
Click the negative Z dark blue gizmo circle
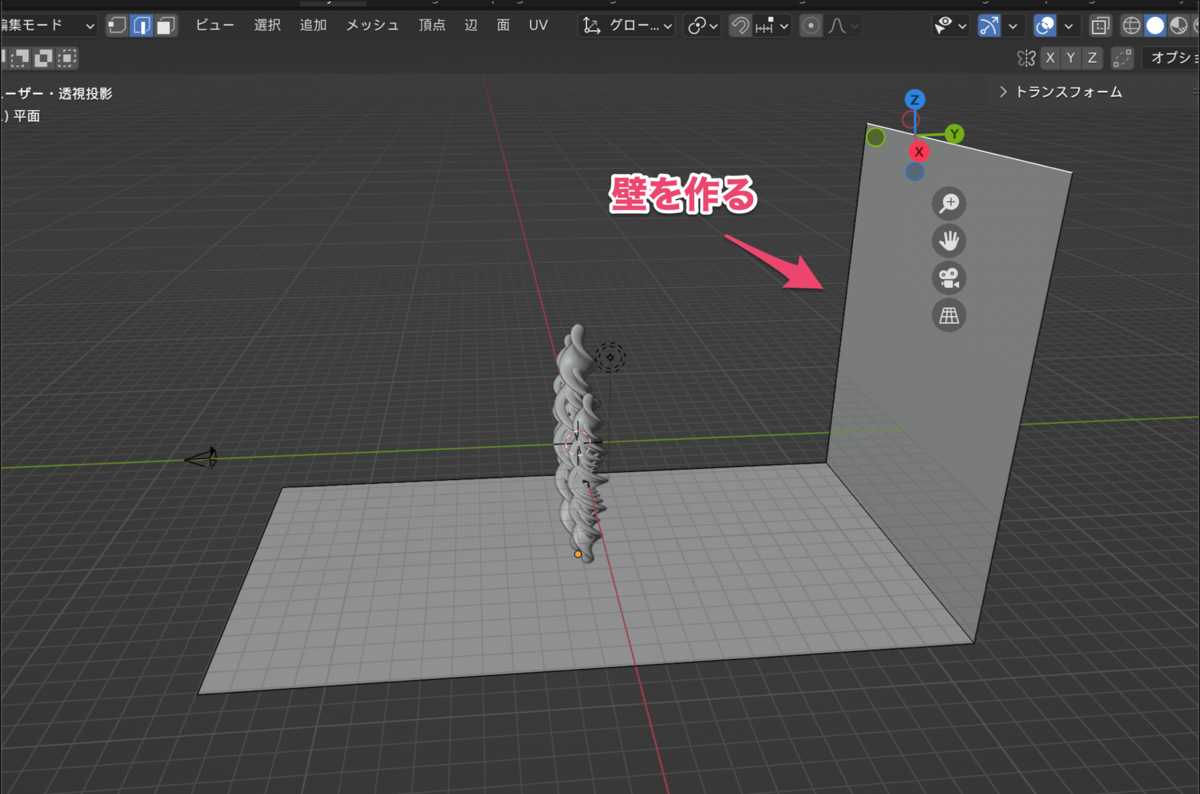tap(915, 172)
